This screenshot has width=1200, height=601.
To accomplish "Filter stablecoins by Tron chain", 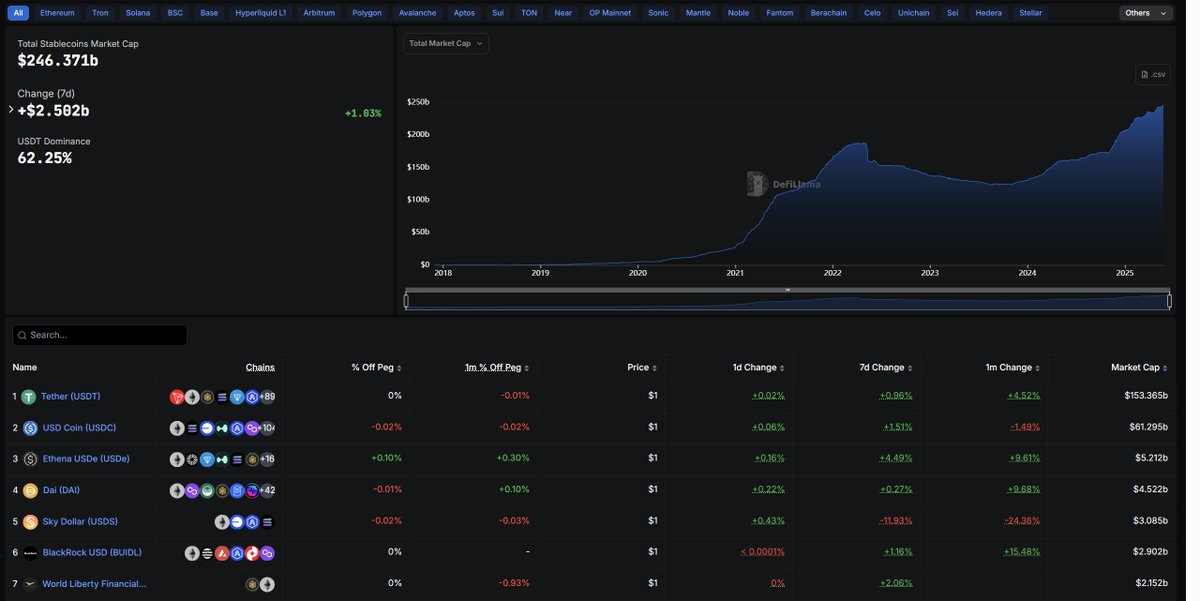I will point(100,13).
